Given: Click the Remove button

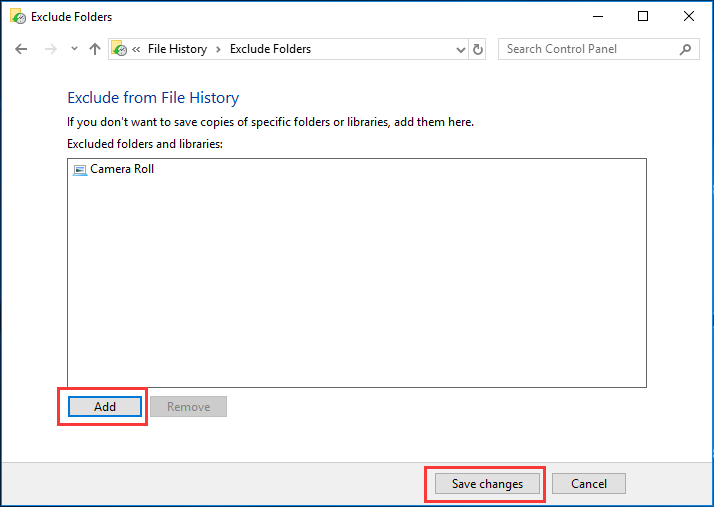Looking at the screenshot, I should tap(188, 407).
